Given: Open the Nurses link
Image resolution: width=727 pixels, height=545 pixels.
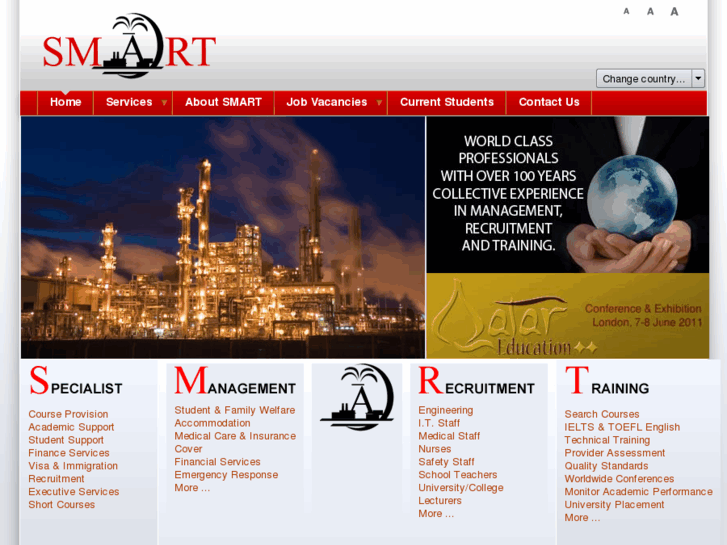Looking at the screenshot, I should click(434, 449).
